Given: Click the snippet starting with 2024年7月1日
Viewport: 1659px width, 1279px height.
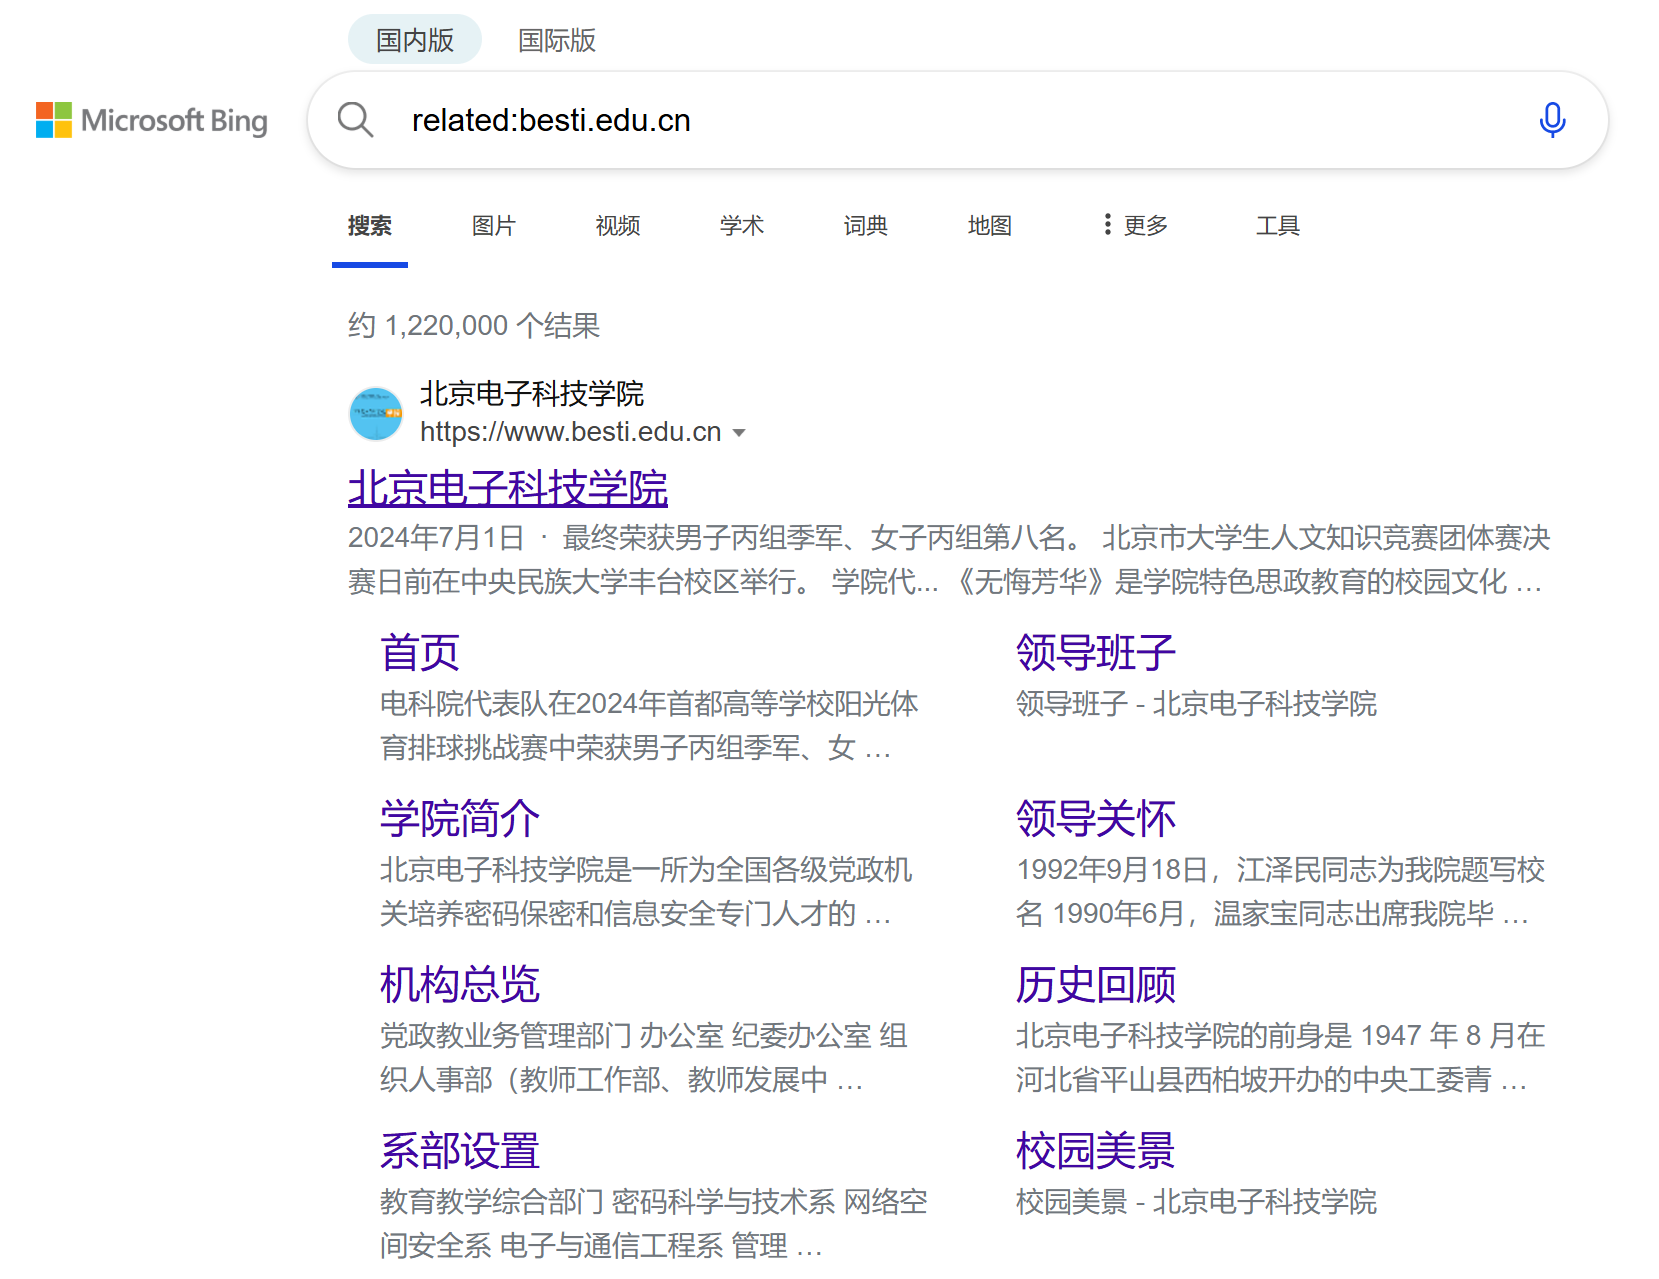Looking at the screenshot, I should click(949, 560).
